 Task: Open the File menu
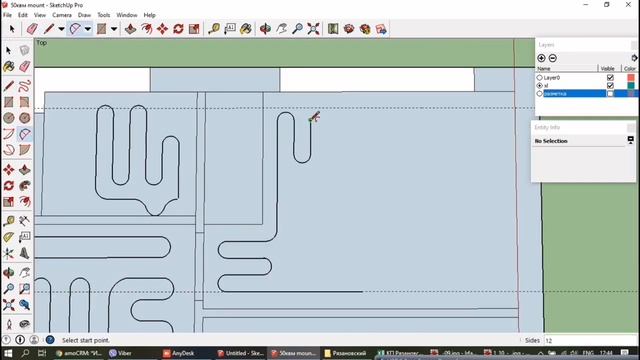[7, 15]
